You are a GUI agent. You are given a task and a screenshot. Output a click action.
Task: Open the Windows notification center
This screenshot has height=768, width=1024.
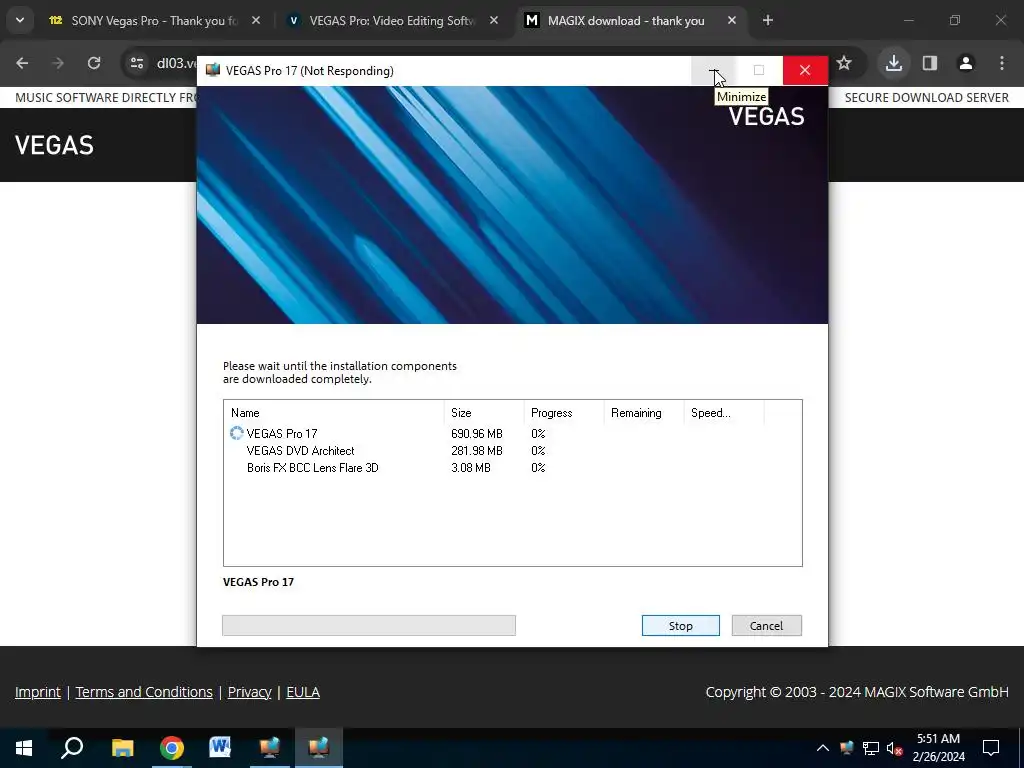(991, 748)
